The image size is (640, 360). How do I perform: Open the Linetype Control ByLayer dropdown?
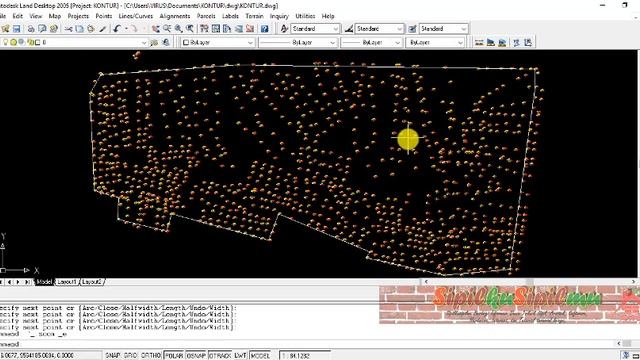333,42
